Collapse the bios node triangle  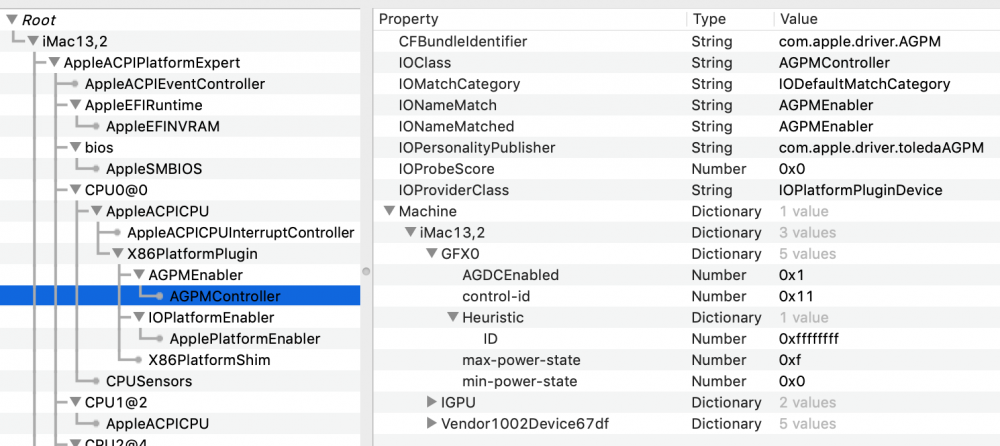[x=75, y=148]
